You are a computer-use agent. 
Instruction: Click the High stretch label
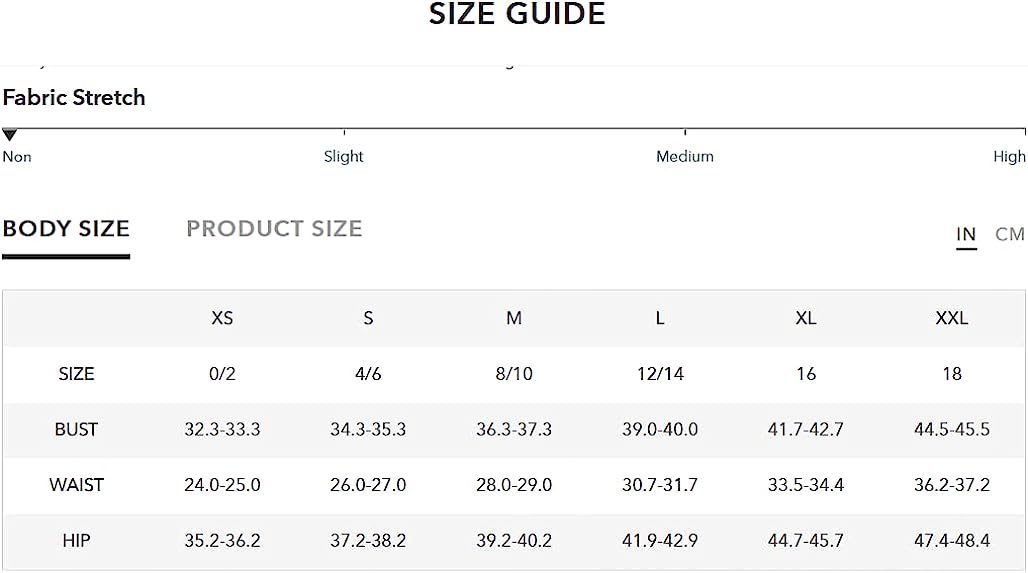tap(1010, 156)
